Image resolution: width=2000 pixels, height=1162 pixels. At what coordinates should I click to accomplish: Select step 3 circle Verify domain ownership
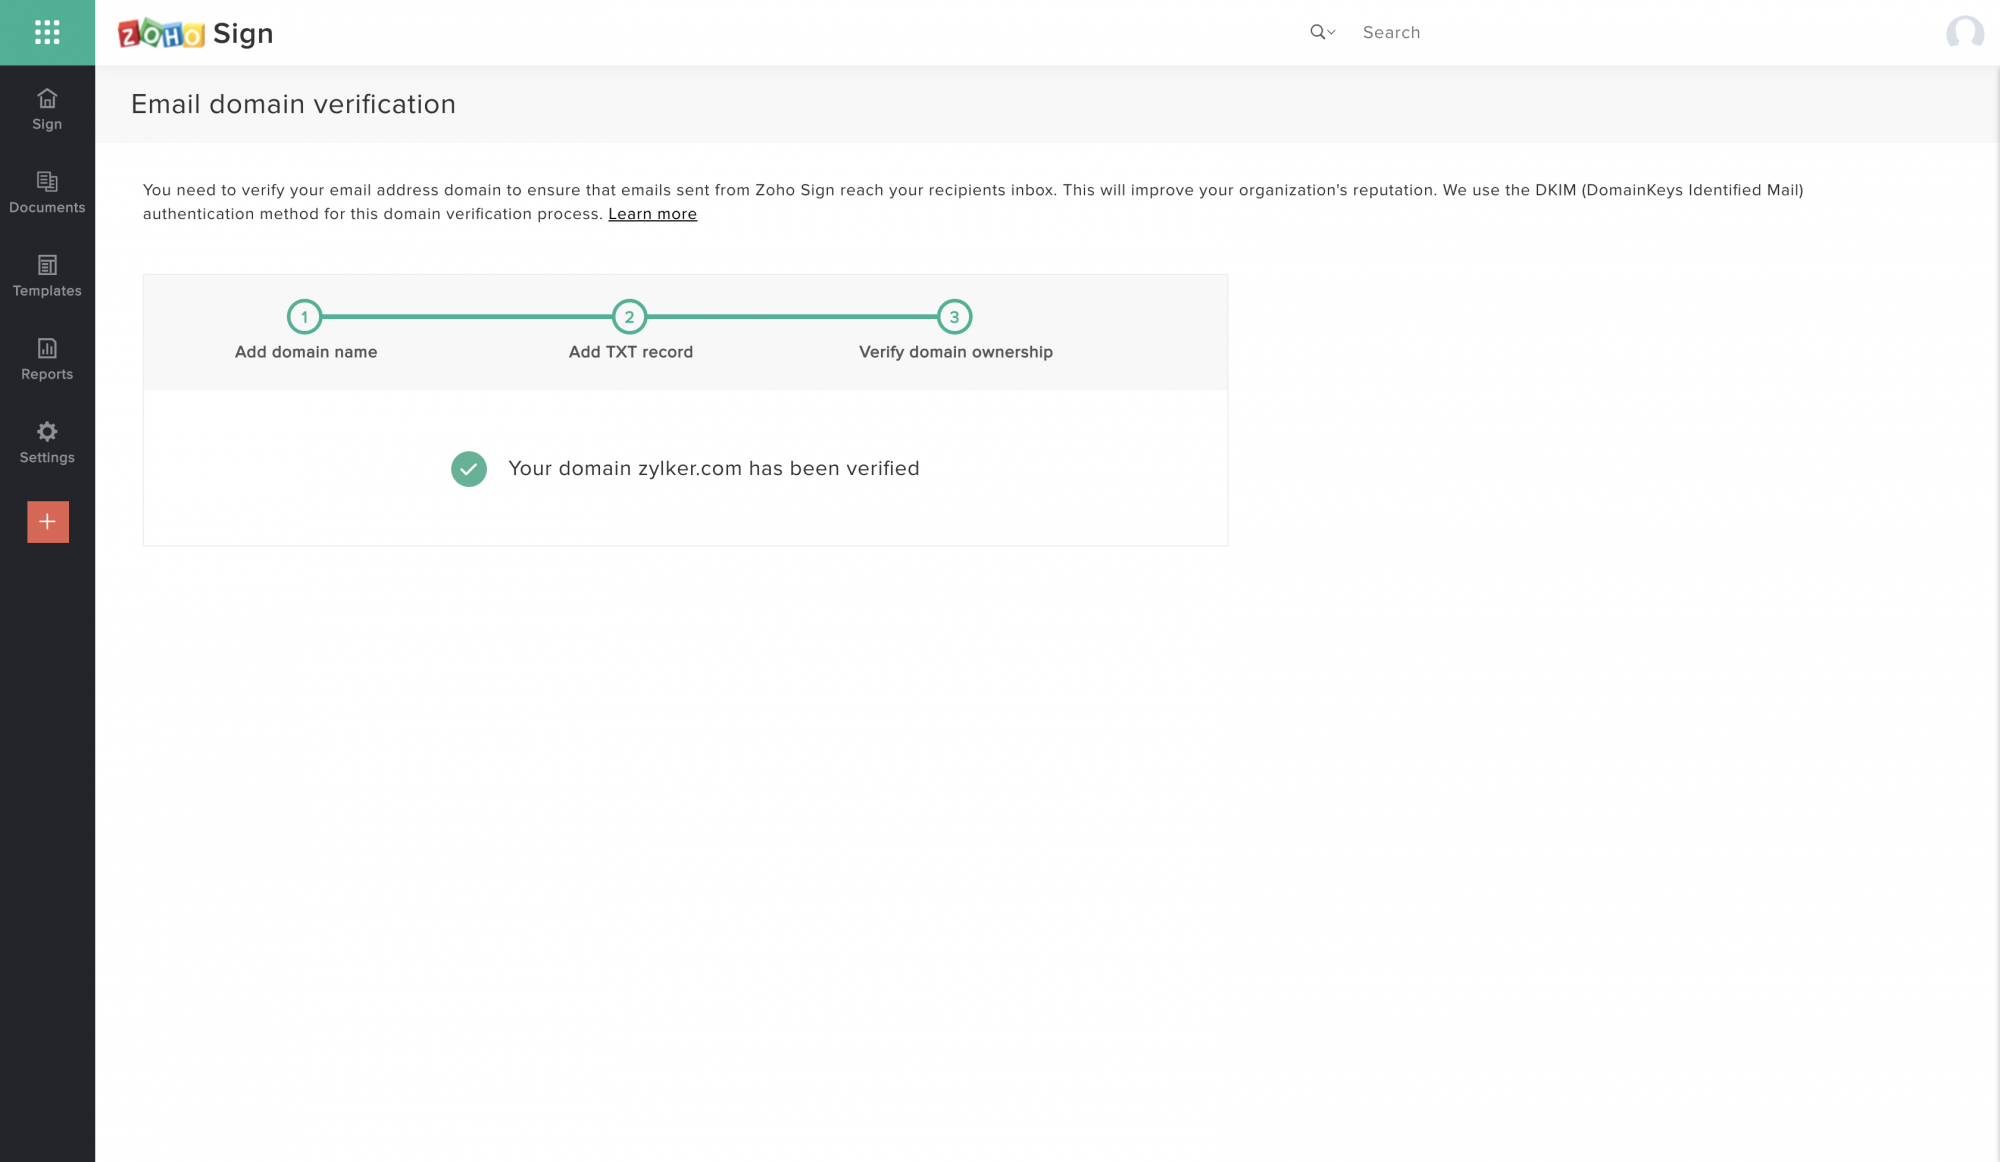click(x=954, y=317)
